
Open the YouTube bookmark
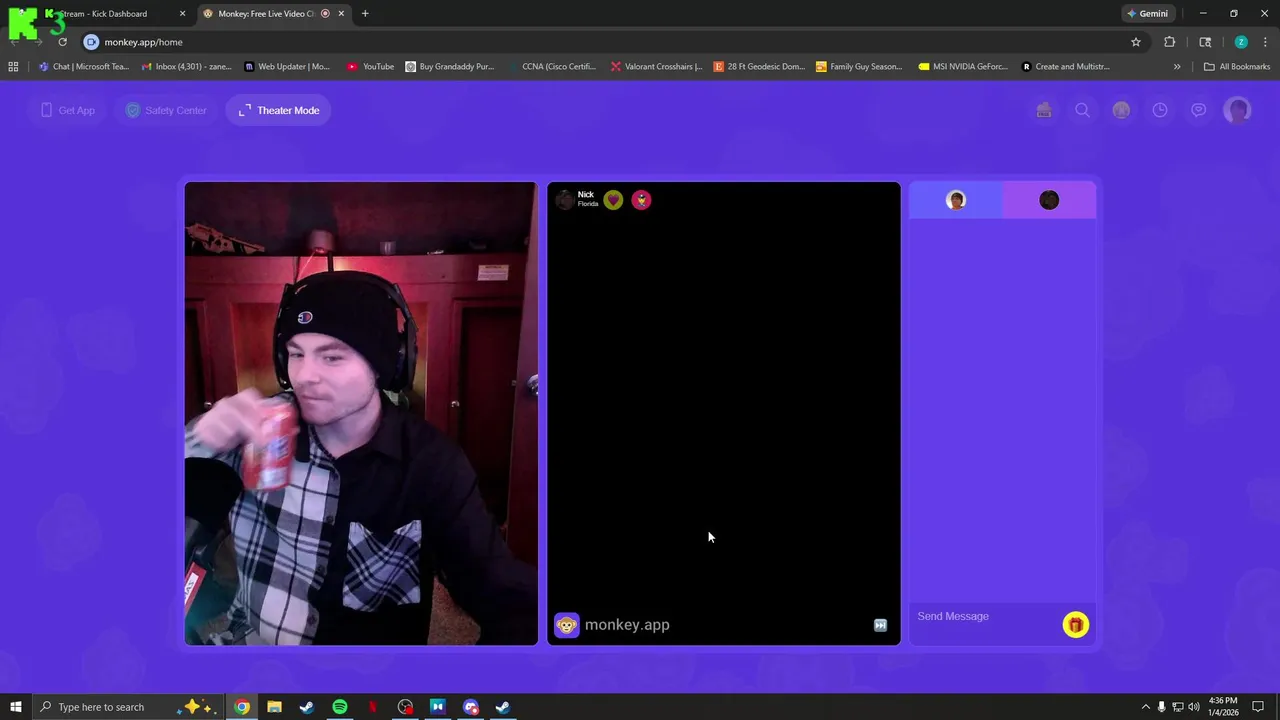coord(370,67)
